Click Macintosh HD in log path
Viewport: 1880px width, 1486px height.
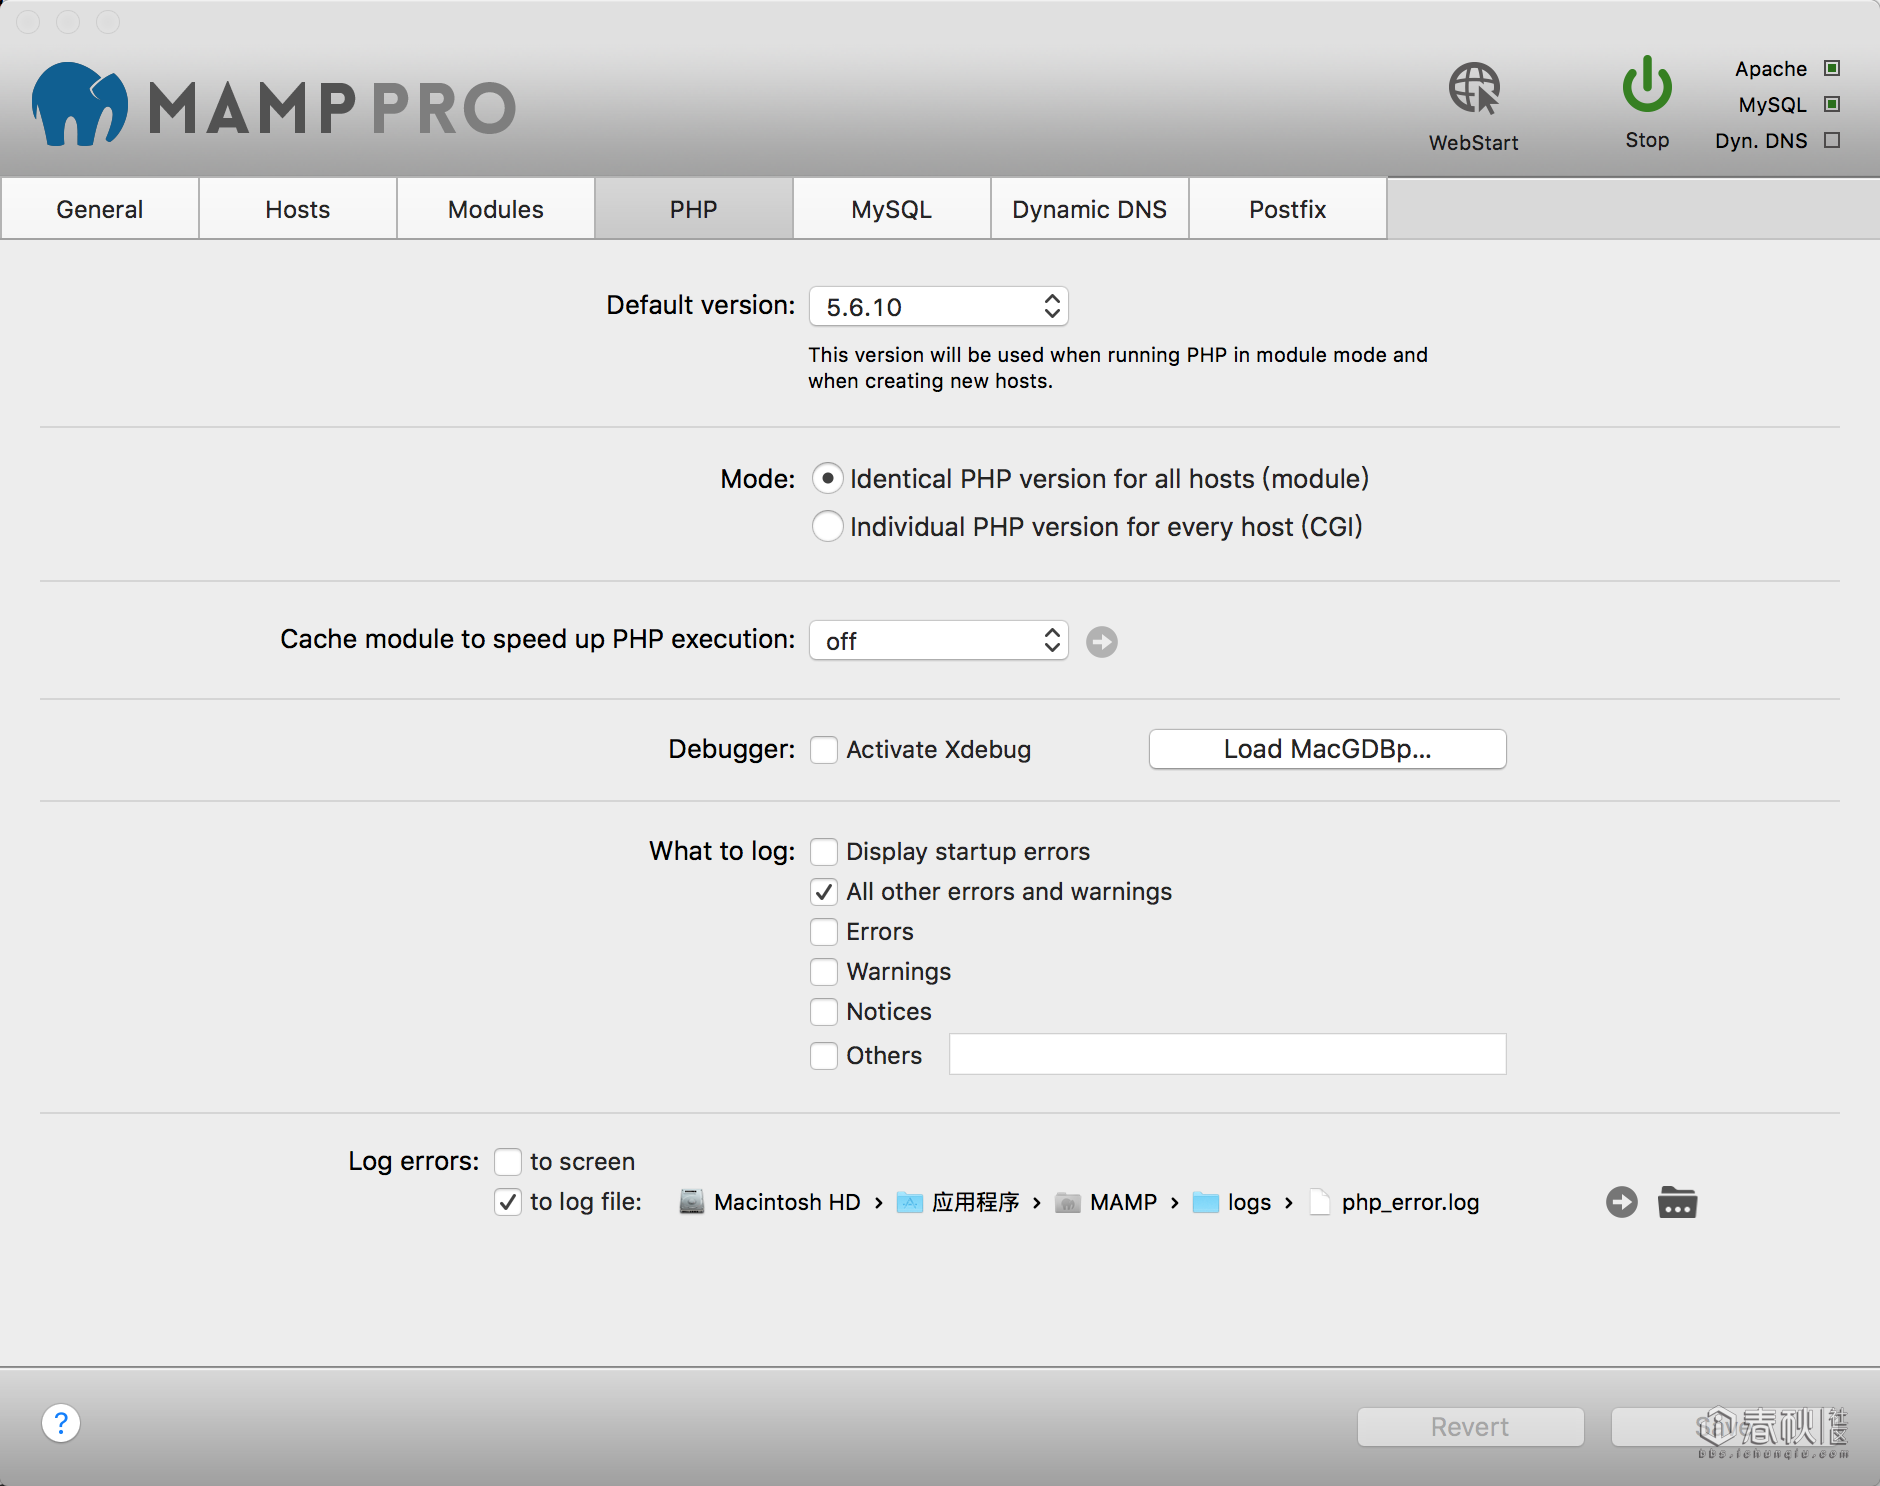[787, 1202]
